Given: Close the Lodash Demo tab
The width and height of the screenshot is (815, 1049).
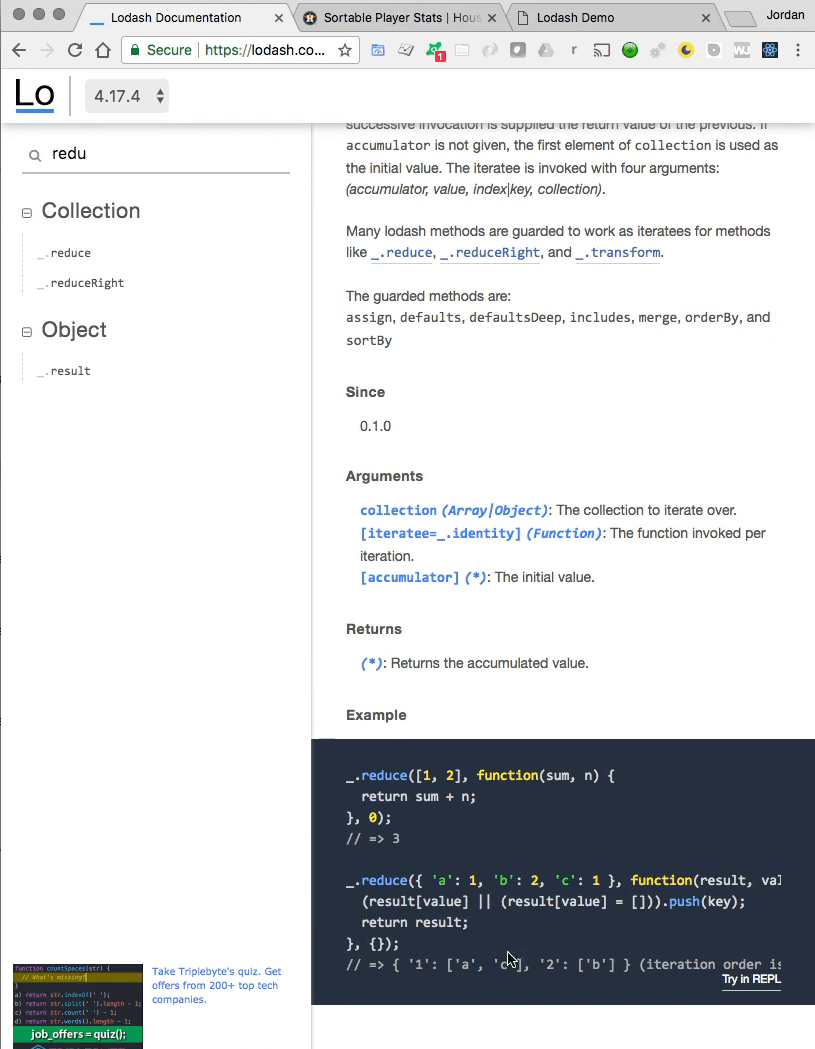Looking at the screenshot, I should (705, 18).
